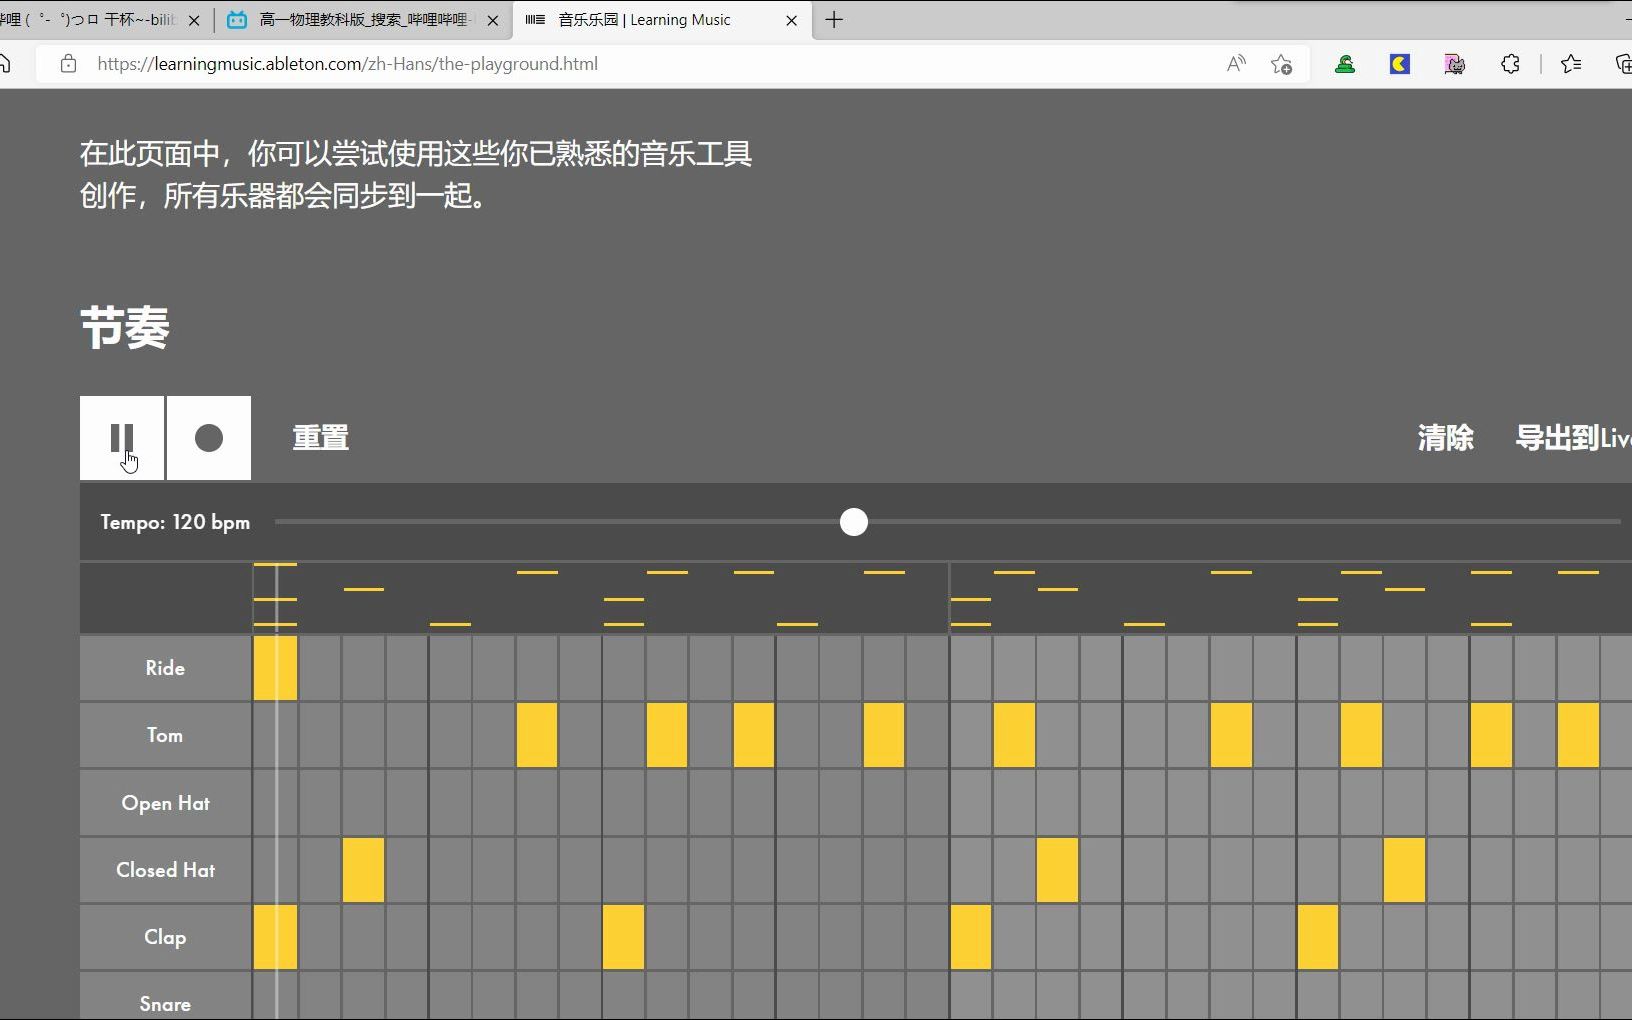Open the favorites star menu icon
1632x1020 pixels.
click(x=1572, y=63)
